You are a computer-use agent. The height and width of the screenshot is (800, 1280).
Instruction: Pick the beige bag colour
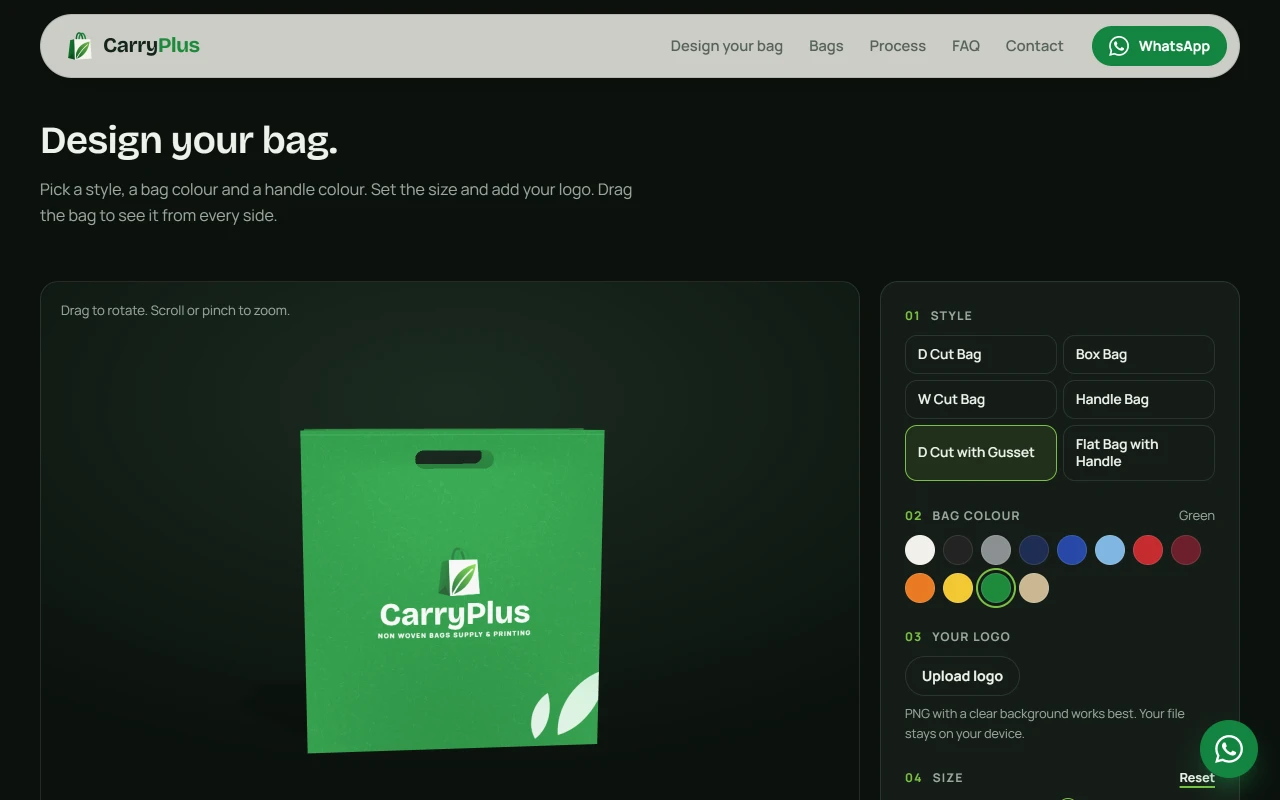[x=1034, y=588]
